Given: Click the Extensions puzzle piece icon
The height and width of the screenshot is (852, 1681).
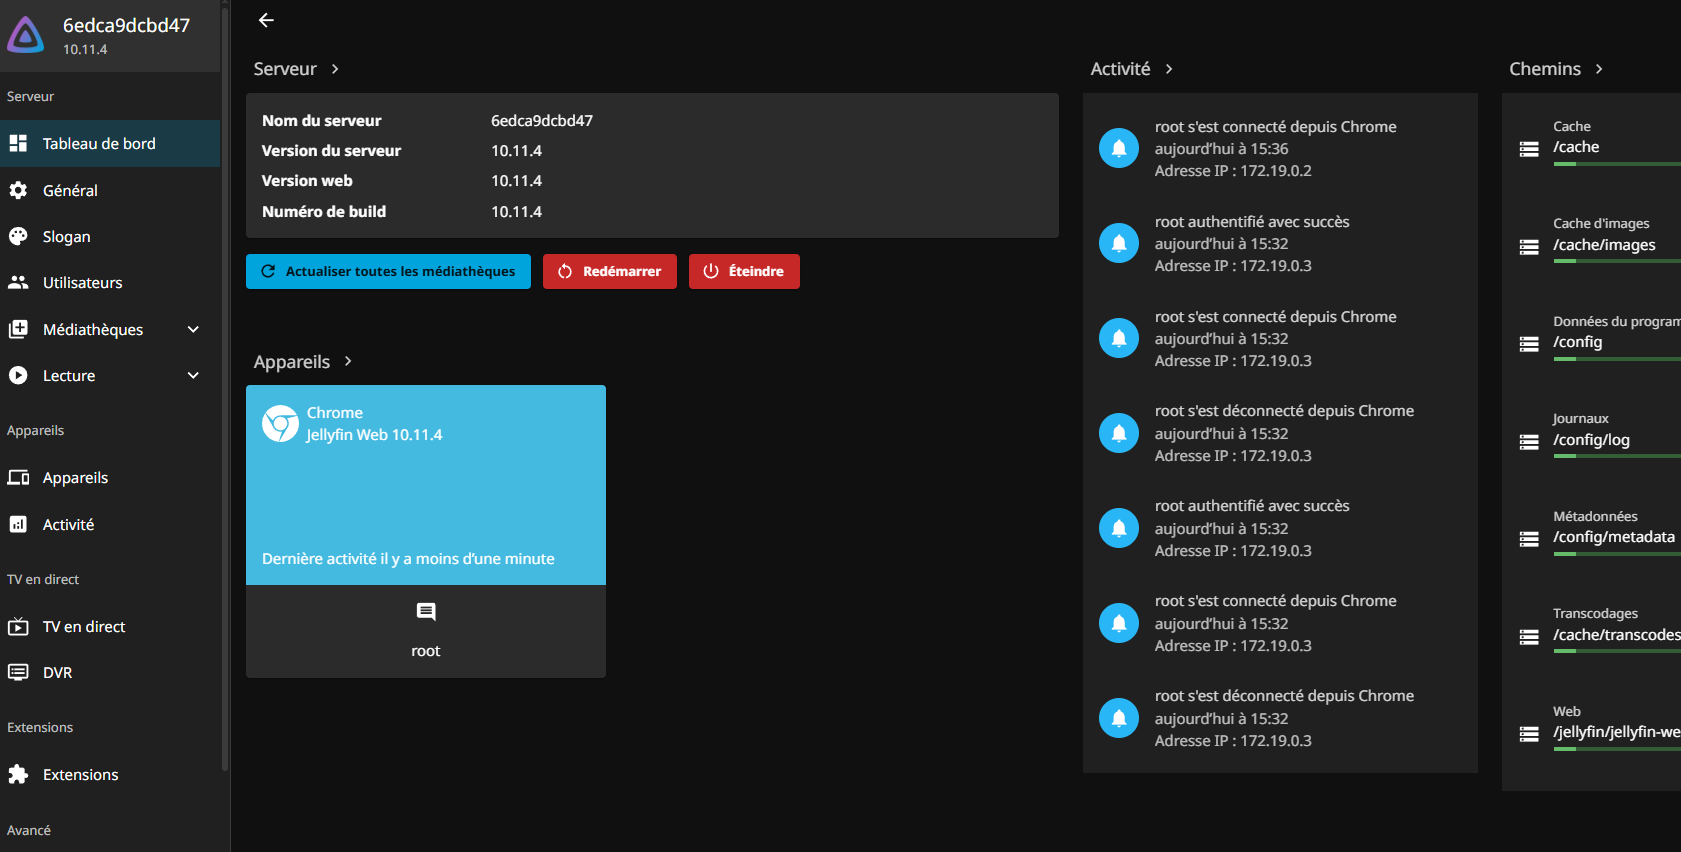Looking at the screenshot, I should click(18, 774).
